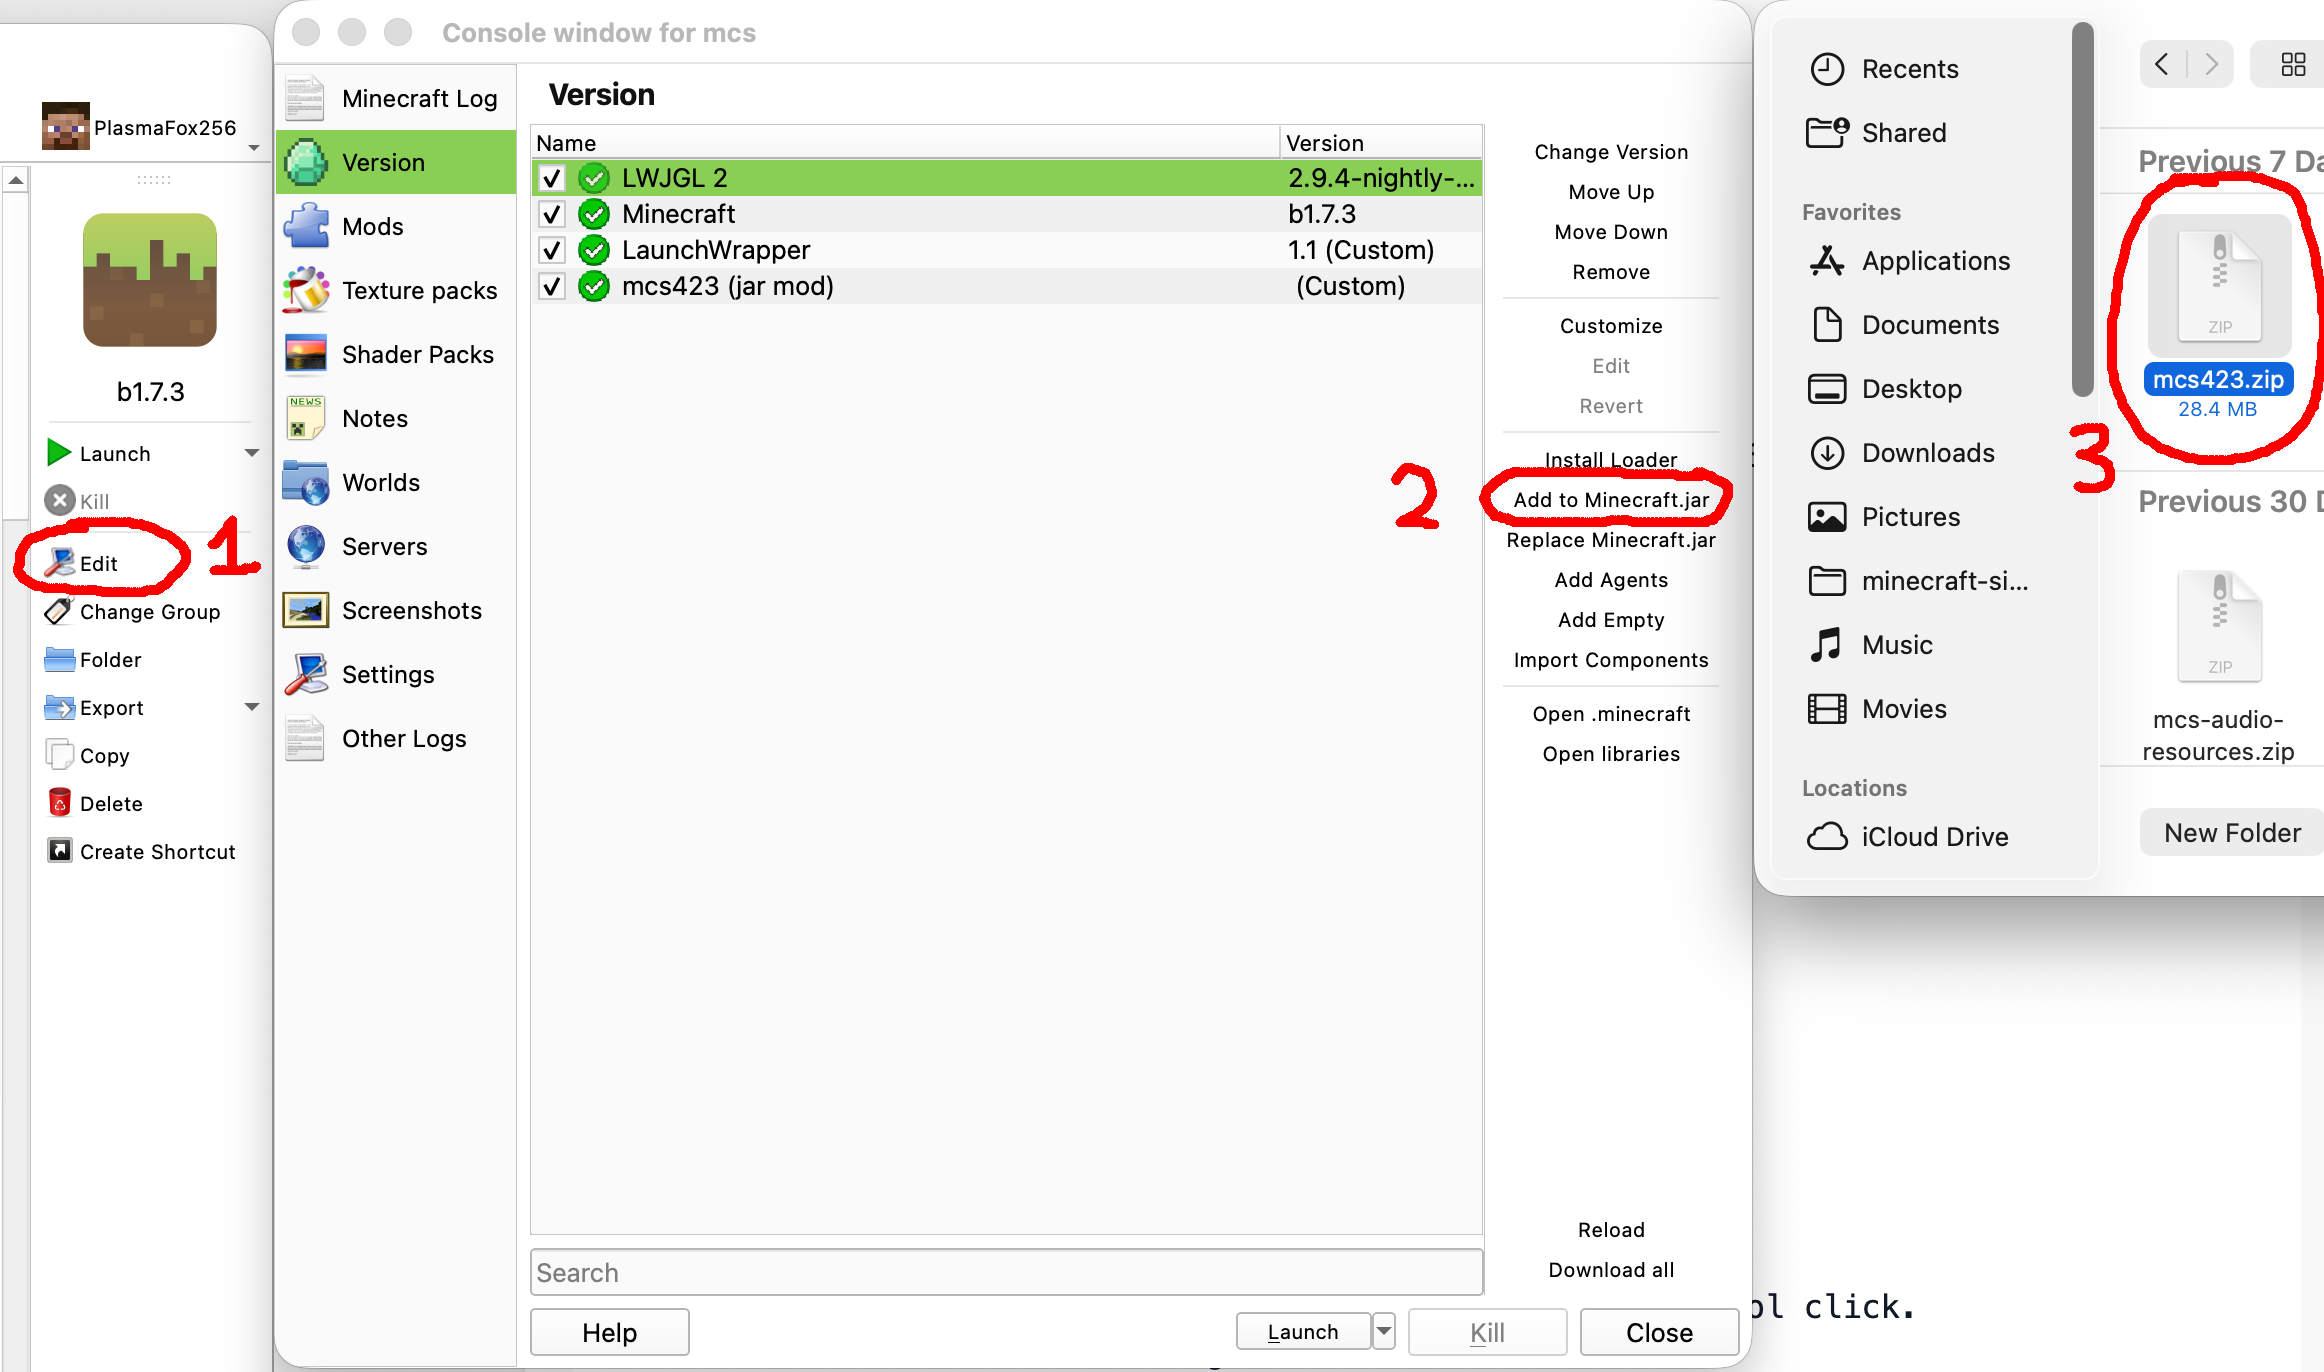Screen dimensions: 2324x1372
Task: Click the Other Logs document icon
Action: click(x=306, y=738)
